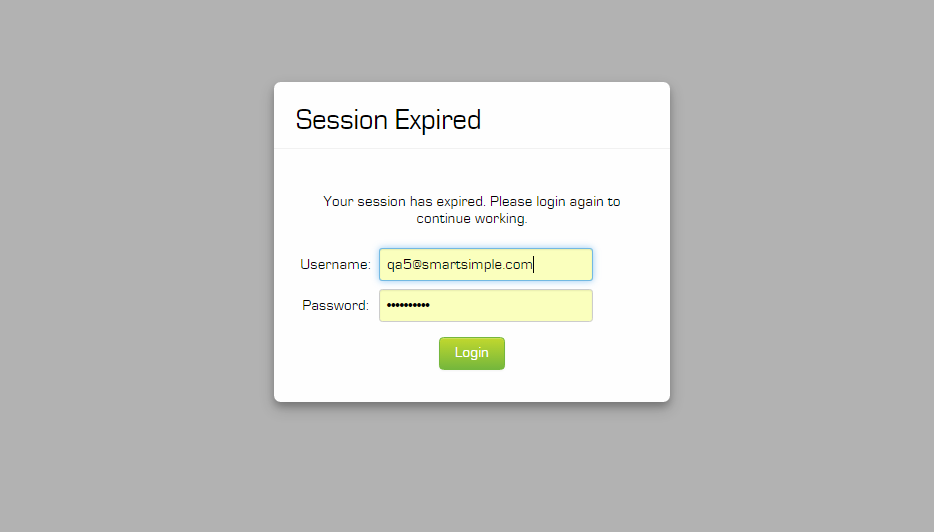This screenshot has height=532, width=934.
Task: Click the masked password dots
Action: [408, 306]
